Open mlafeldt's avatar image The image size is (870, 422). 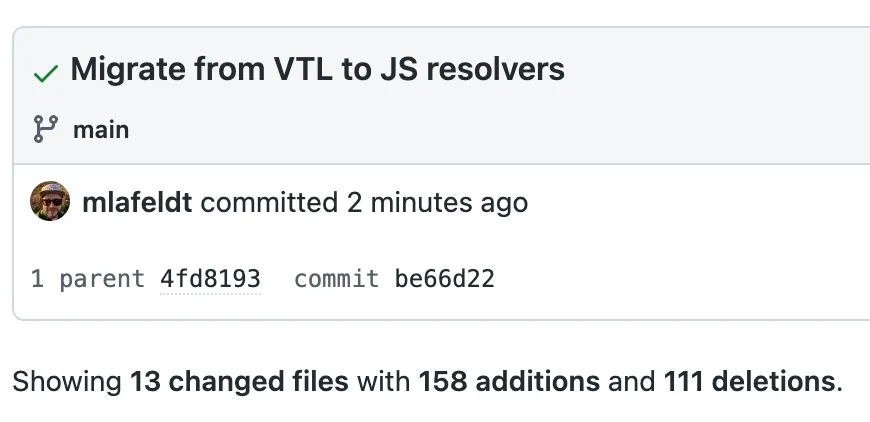[x=50, y=202]
